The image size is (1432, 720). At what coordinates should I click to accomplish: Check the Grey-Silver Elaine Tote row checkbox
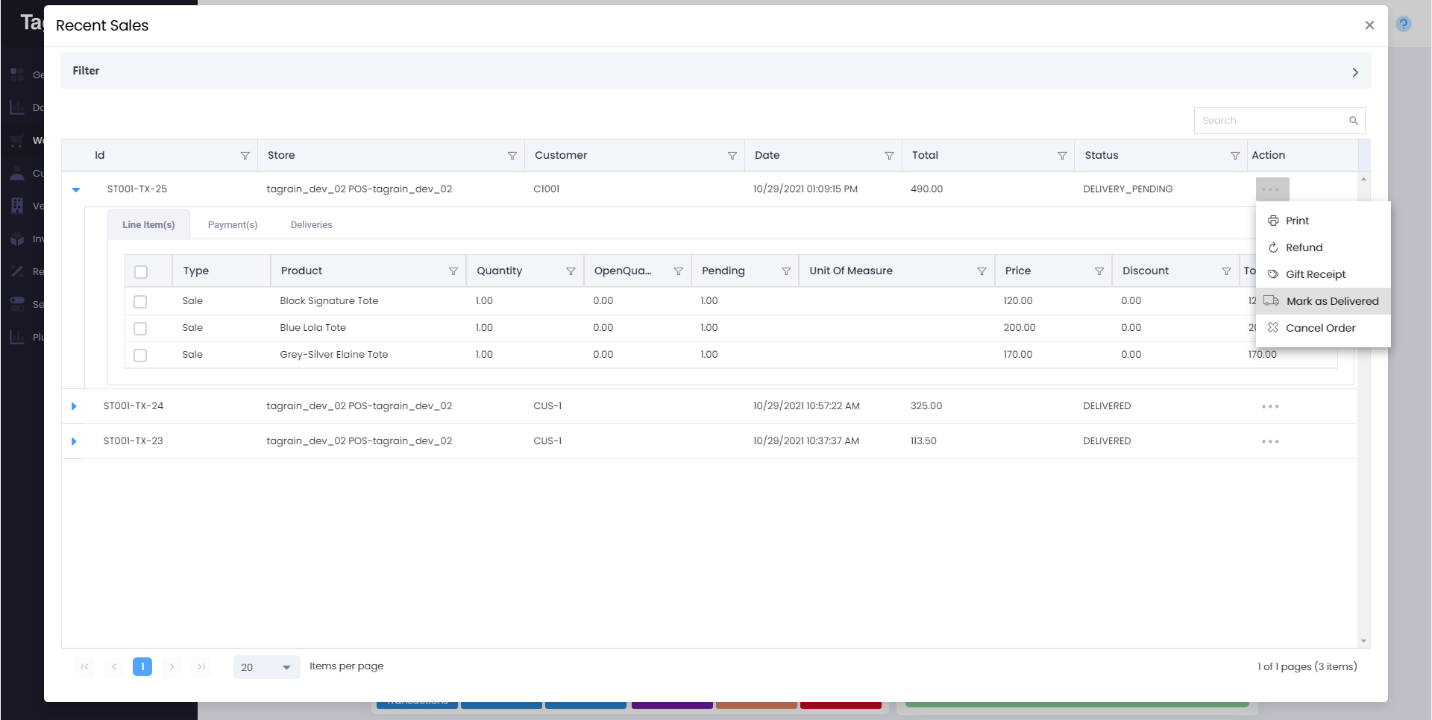(x=140, y=354)
